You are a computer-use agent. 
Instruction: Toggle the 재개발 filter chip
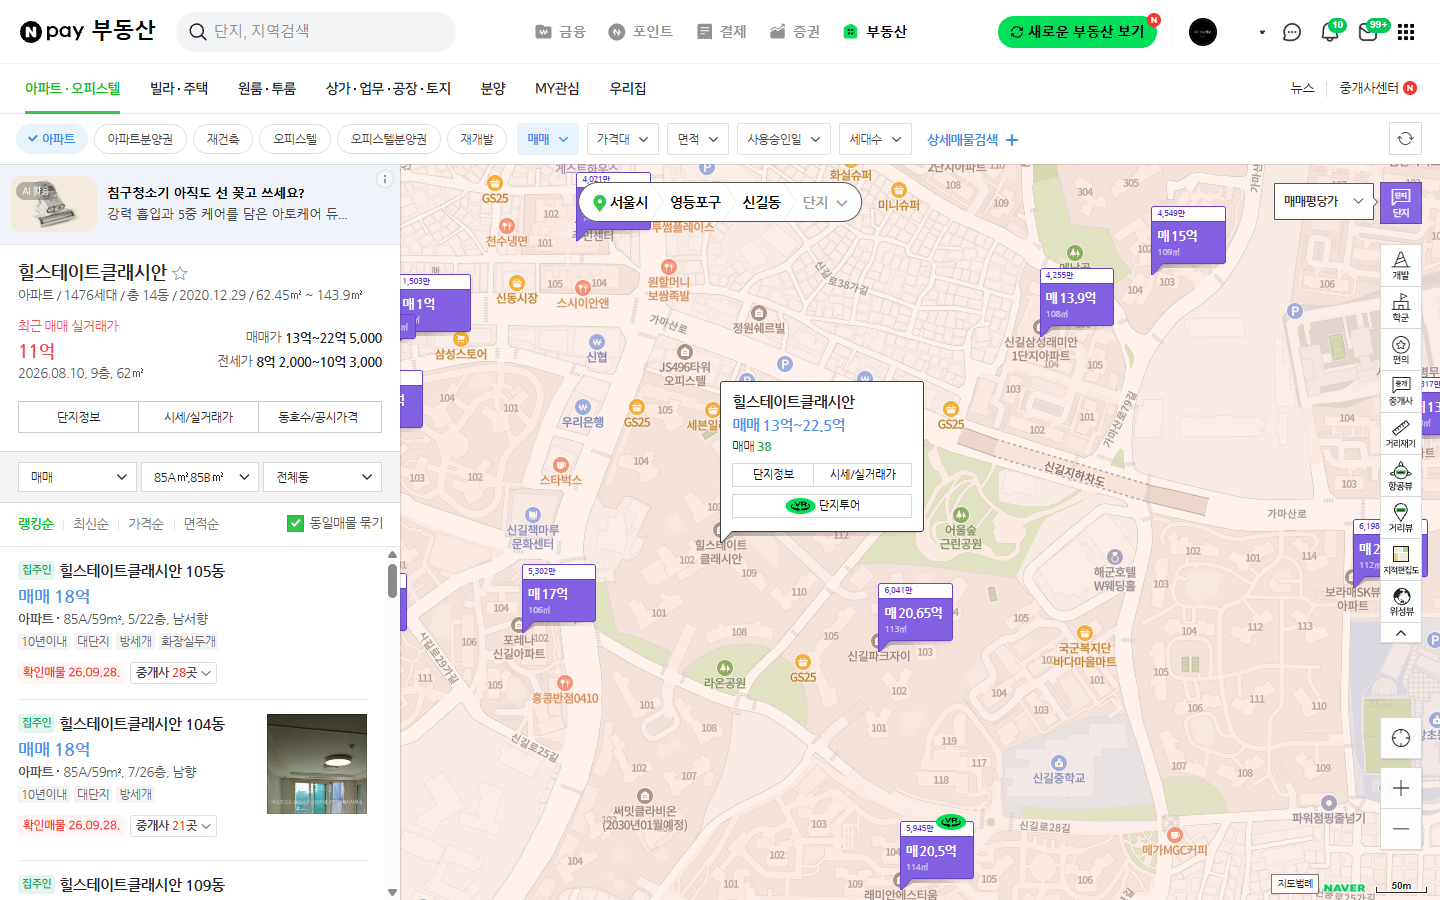point(477,139)
